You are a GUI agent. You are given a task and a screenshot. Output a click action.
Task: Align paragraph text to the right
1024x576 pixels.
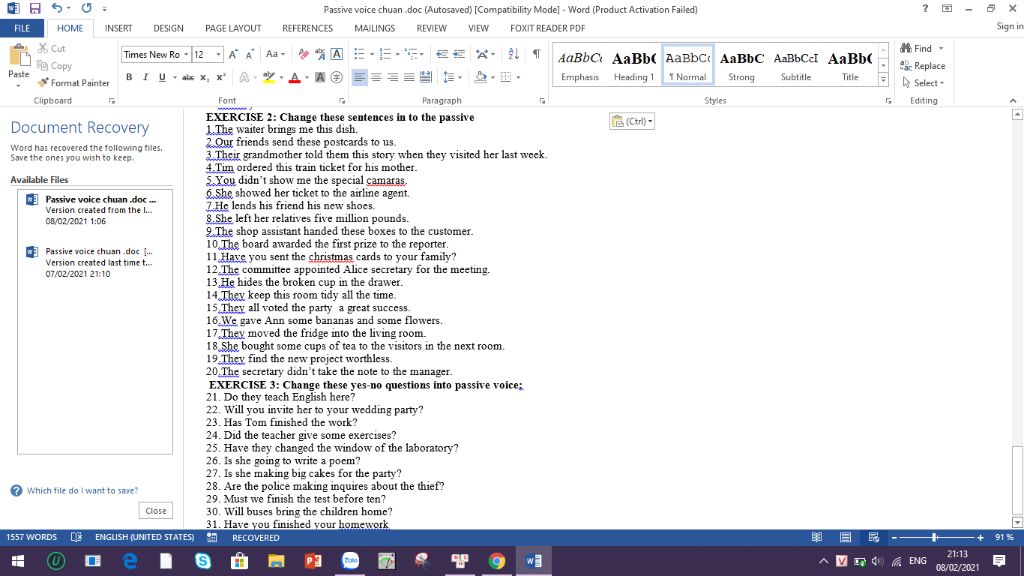pos(392,77)
